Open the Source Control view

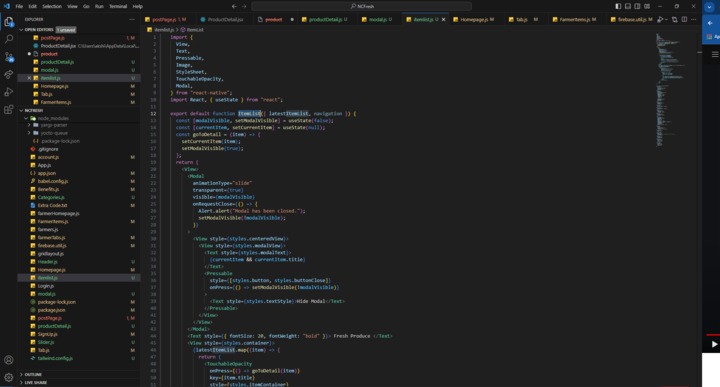[9, 57]
